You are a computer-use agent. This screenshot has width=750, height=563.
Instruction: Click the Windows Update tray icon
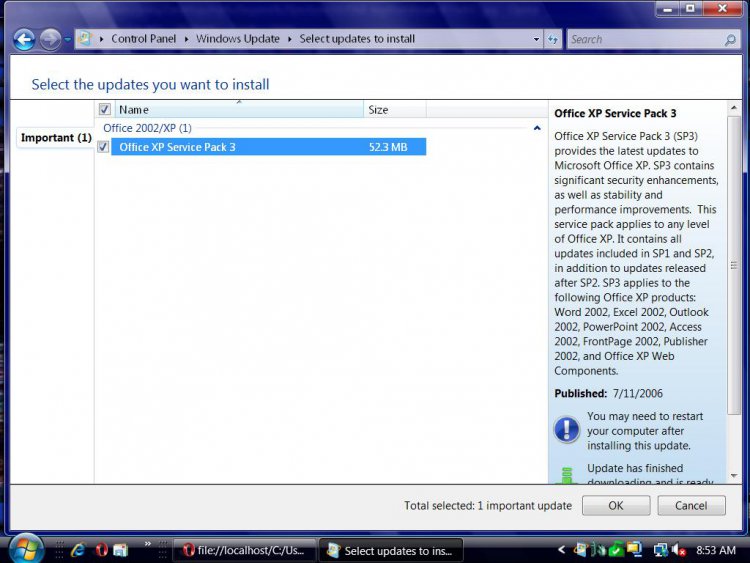(x=581, y=550)
